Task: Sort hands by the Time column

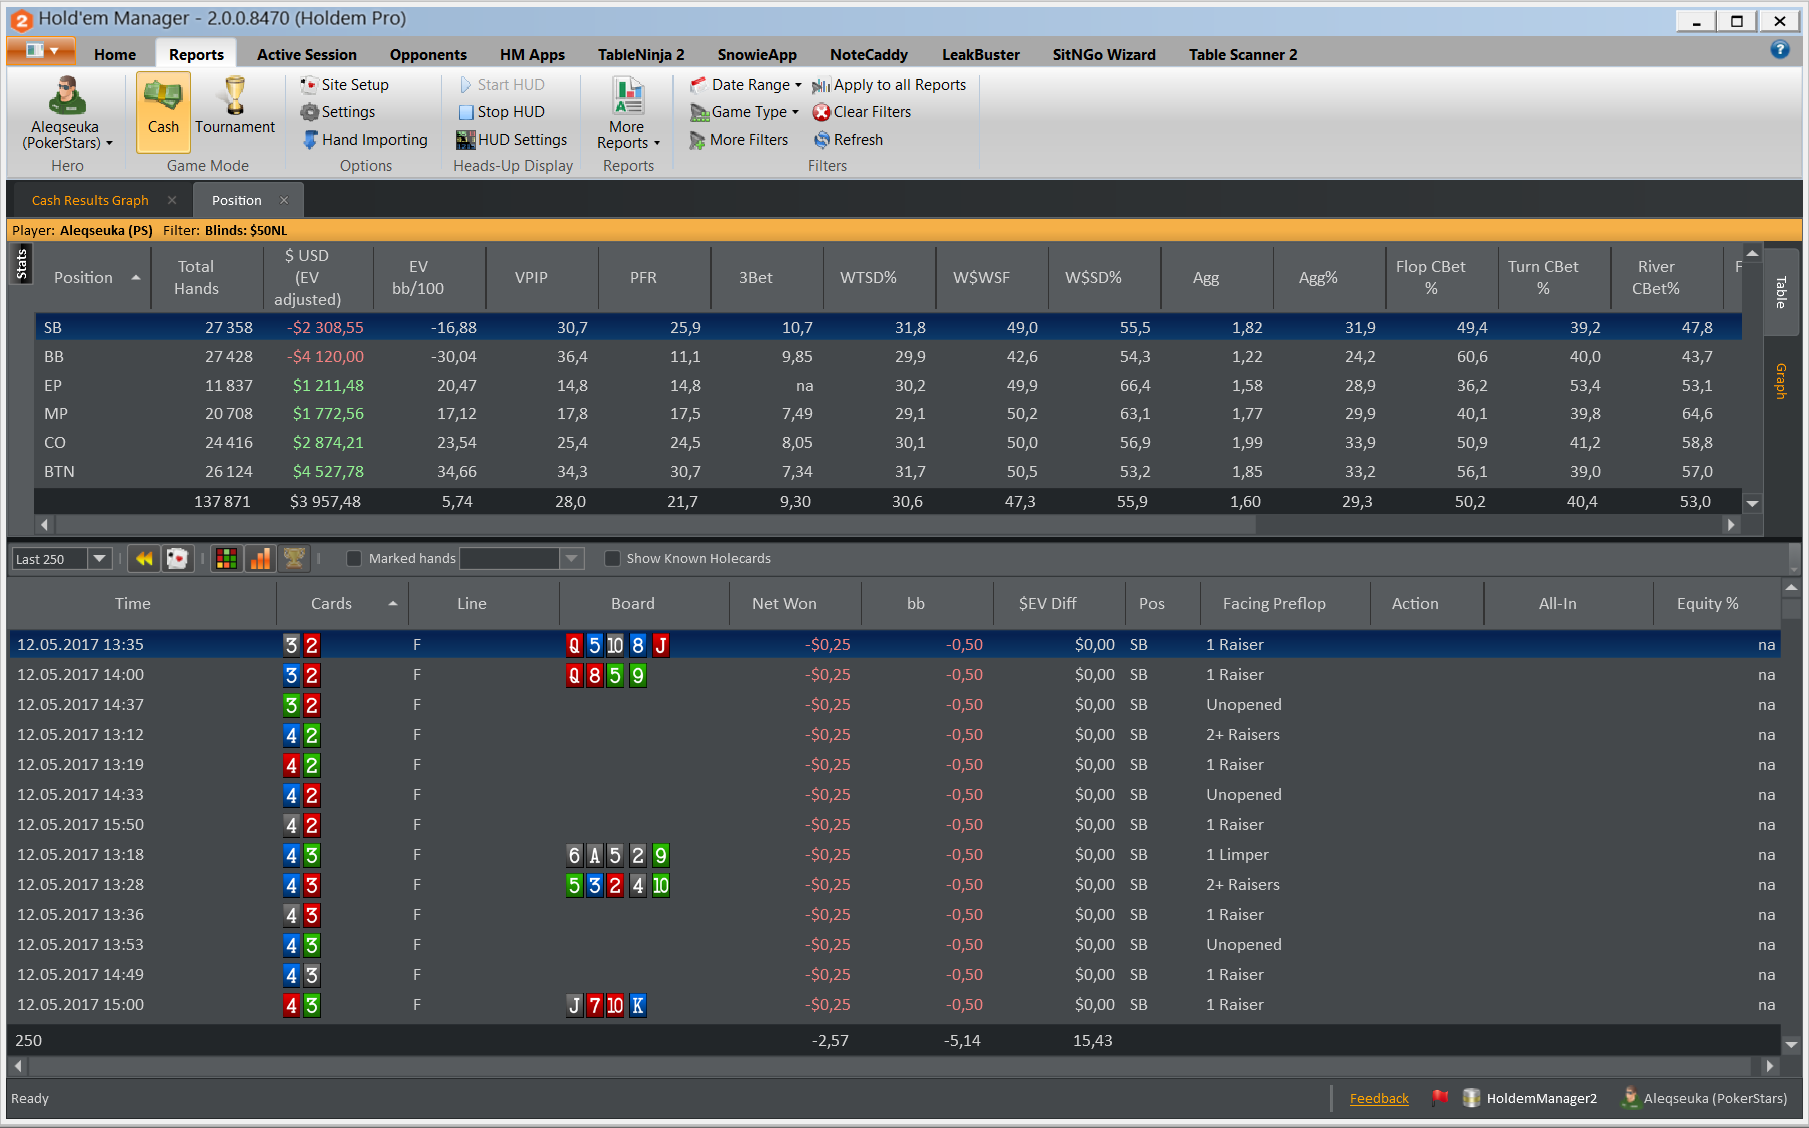Action: [x=142, y=604]
